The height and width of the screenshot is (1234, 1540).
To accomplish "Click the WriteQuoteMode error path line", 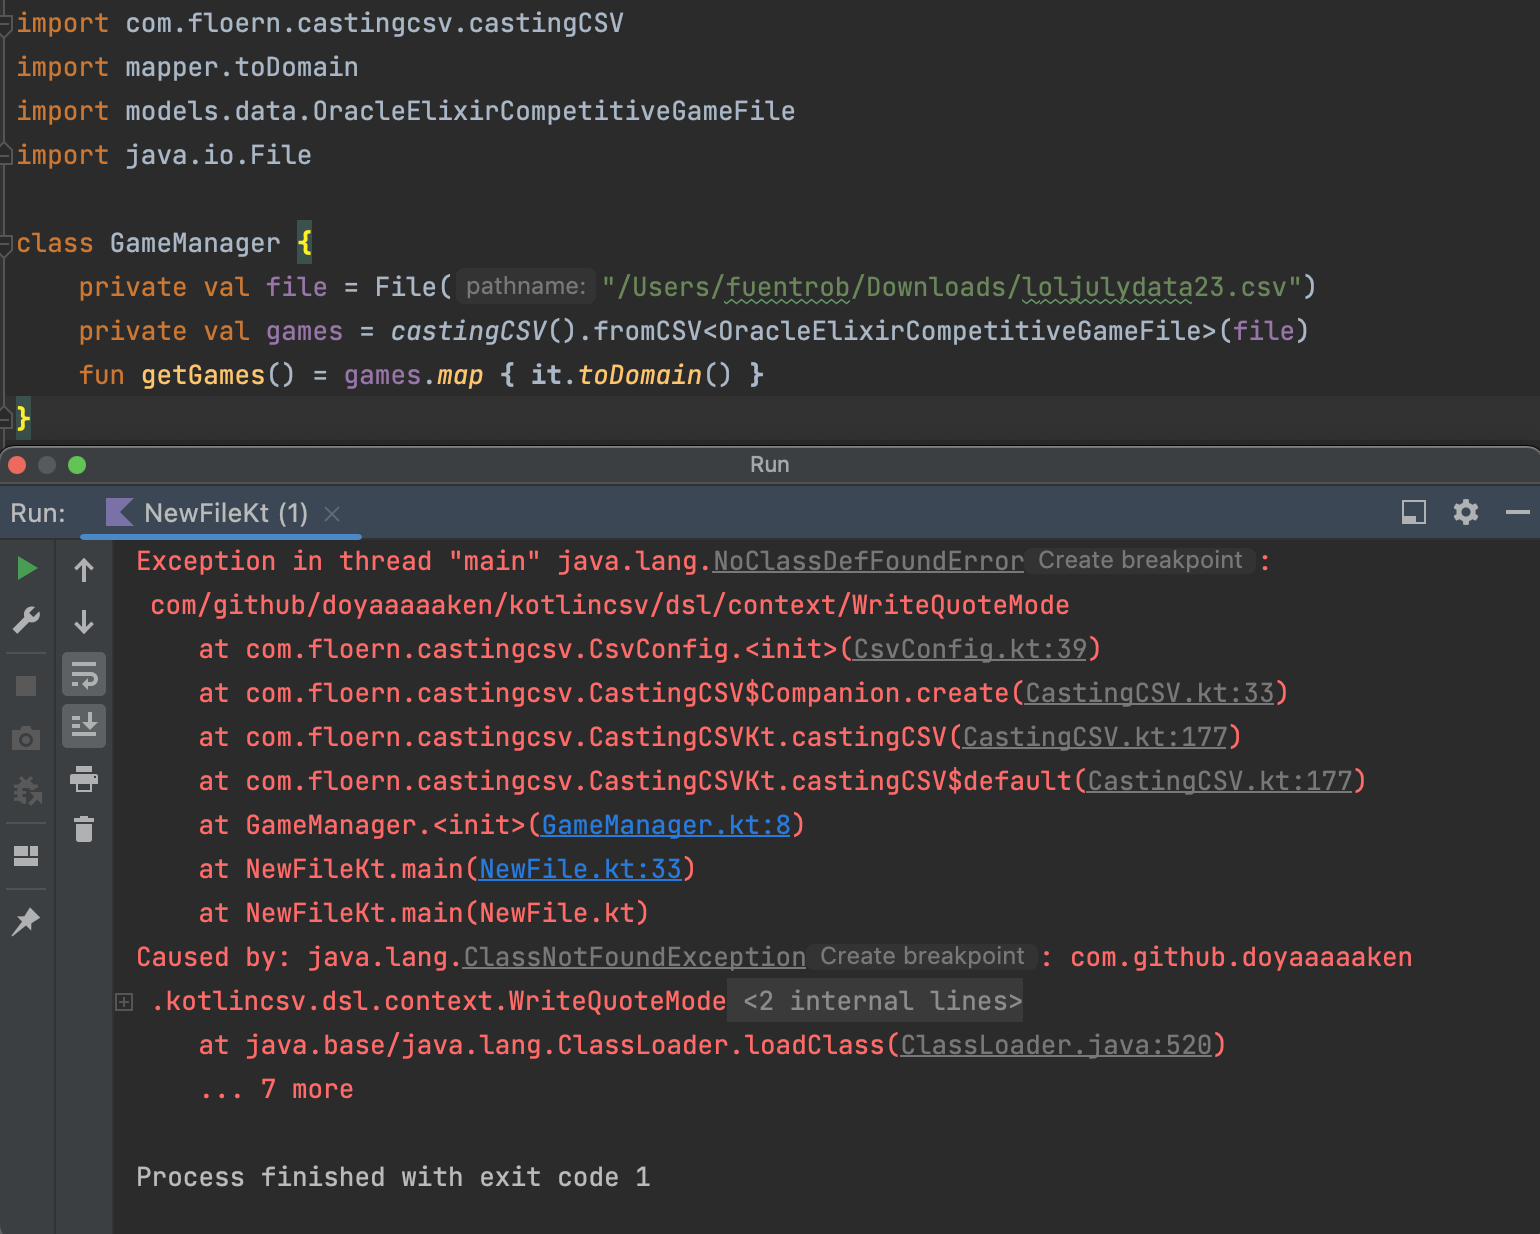I will tap(610, 605).
